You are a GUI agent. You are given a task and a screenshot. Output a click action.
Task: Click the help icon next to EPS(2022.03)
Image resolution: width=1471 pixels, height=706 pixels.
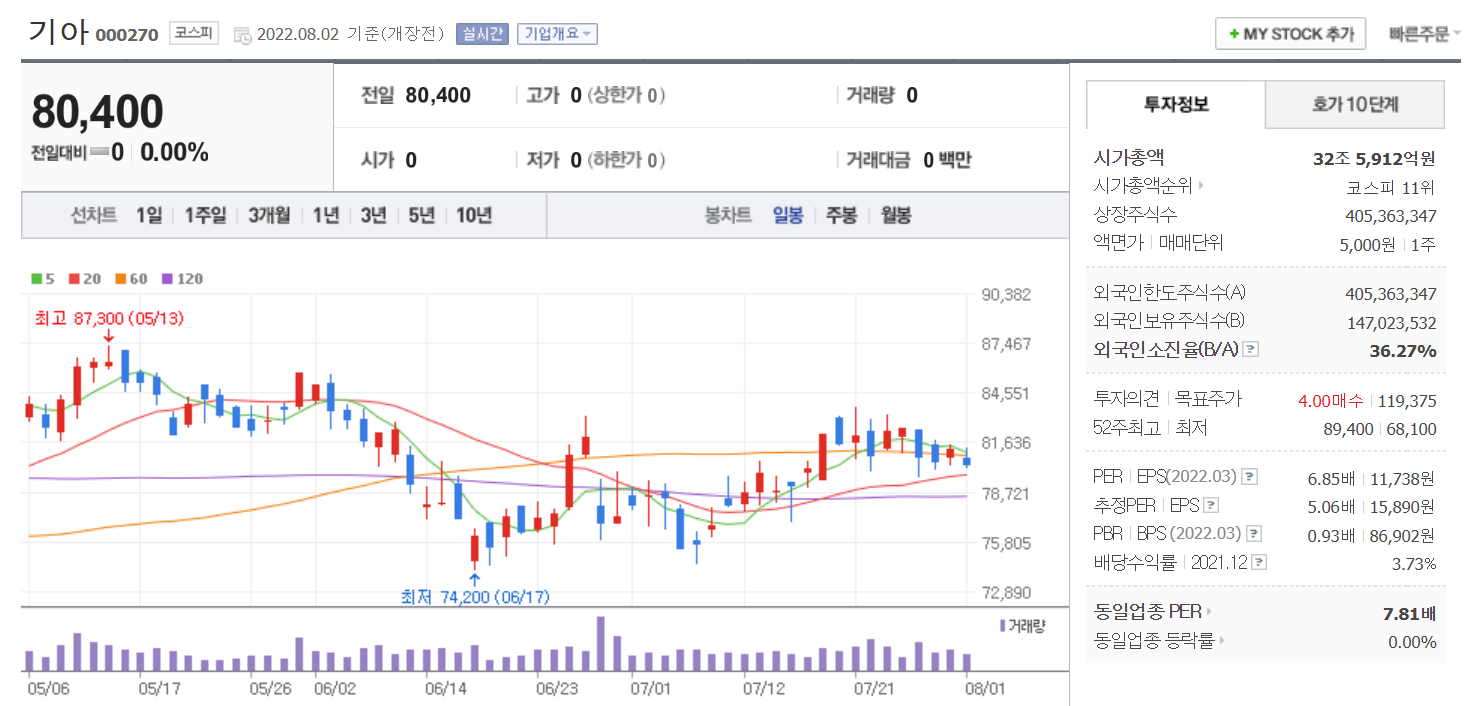click(1250, 478)
